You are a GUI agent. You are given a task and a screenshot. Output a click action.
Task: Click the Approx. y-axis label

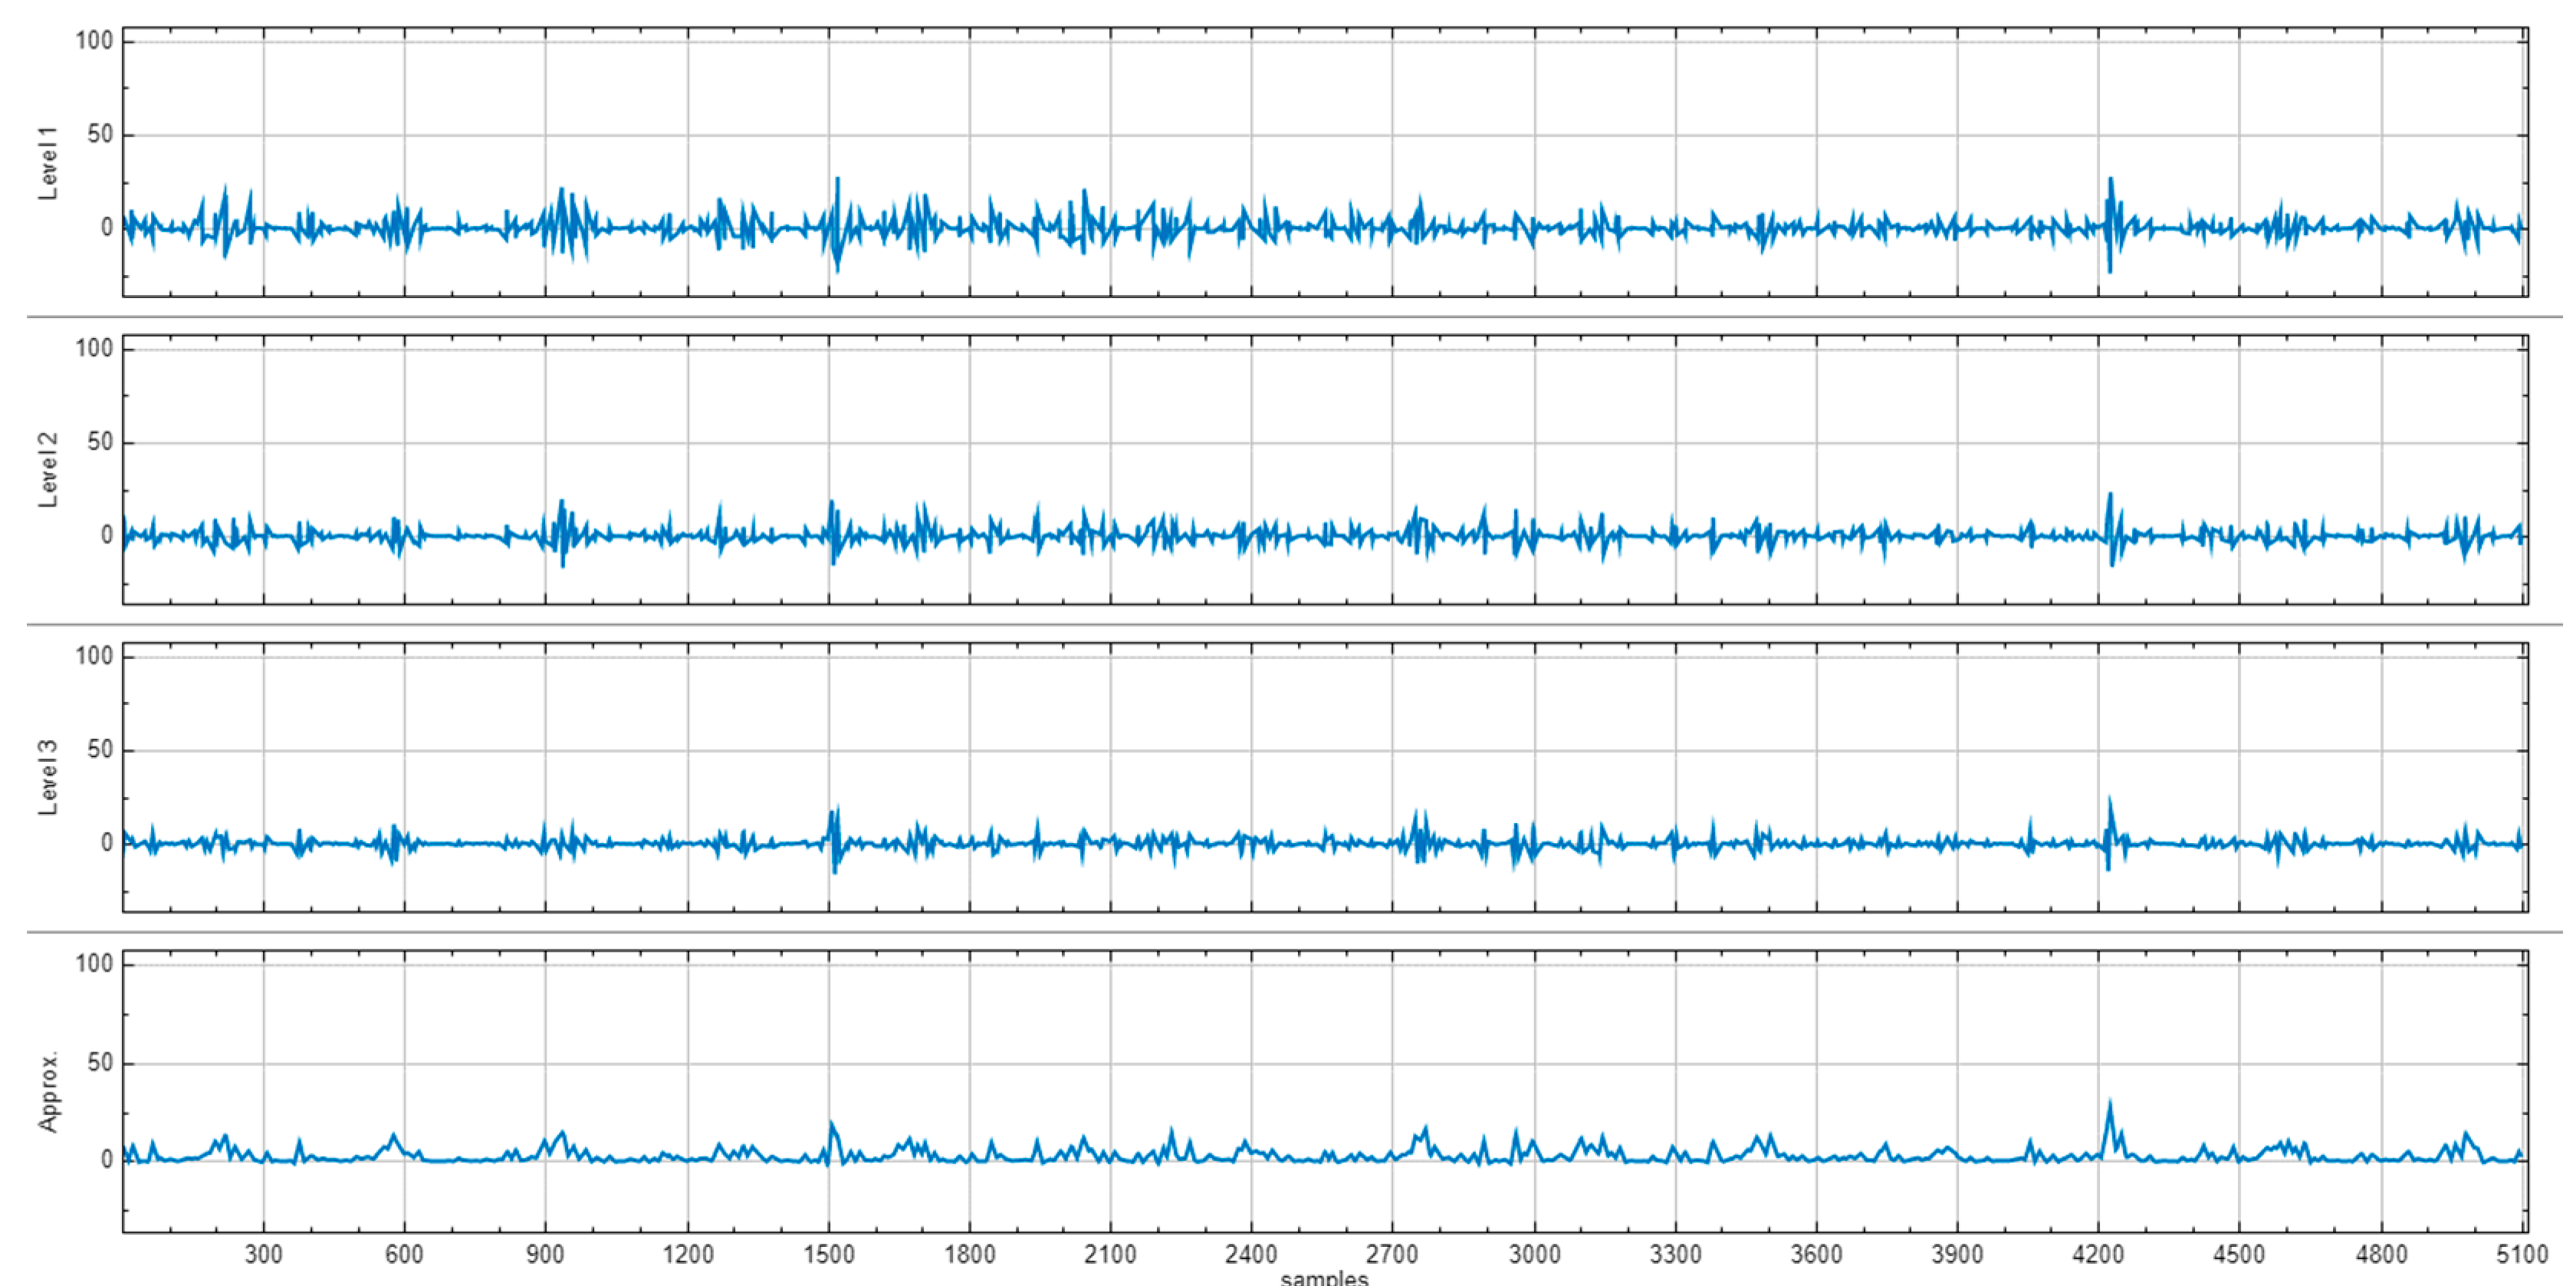pos(47,1092)
